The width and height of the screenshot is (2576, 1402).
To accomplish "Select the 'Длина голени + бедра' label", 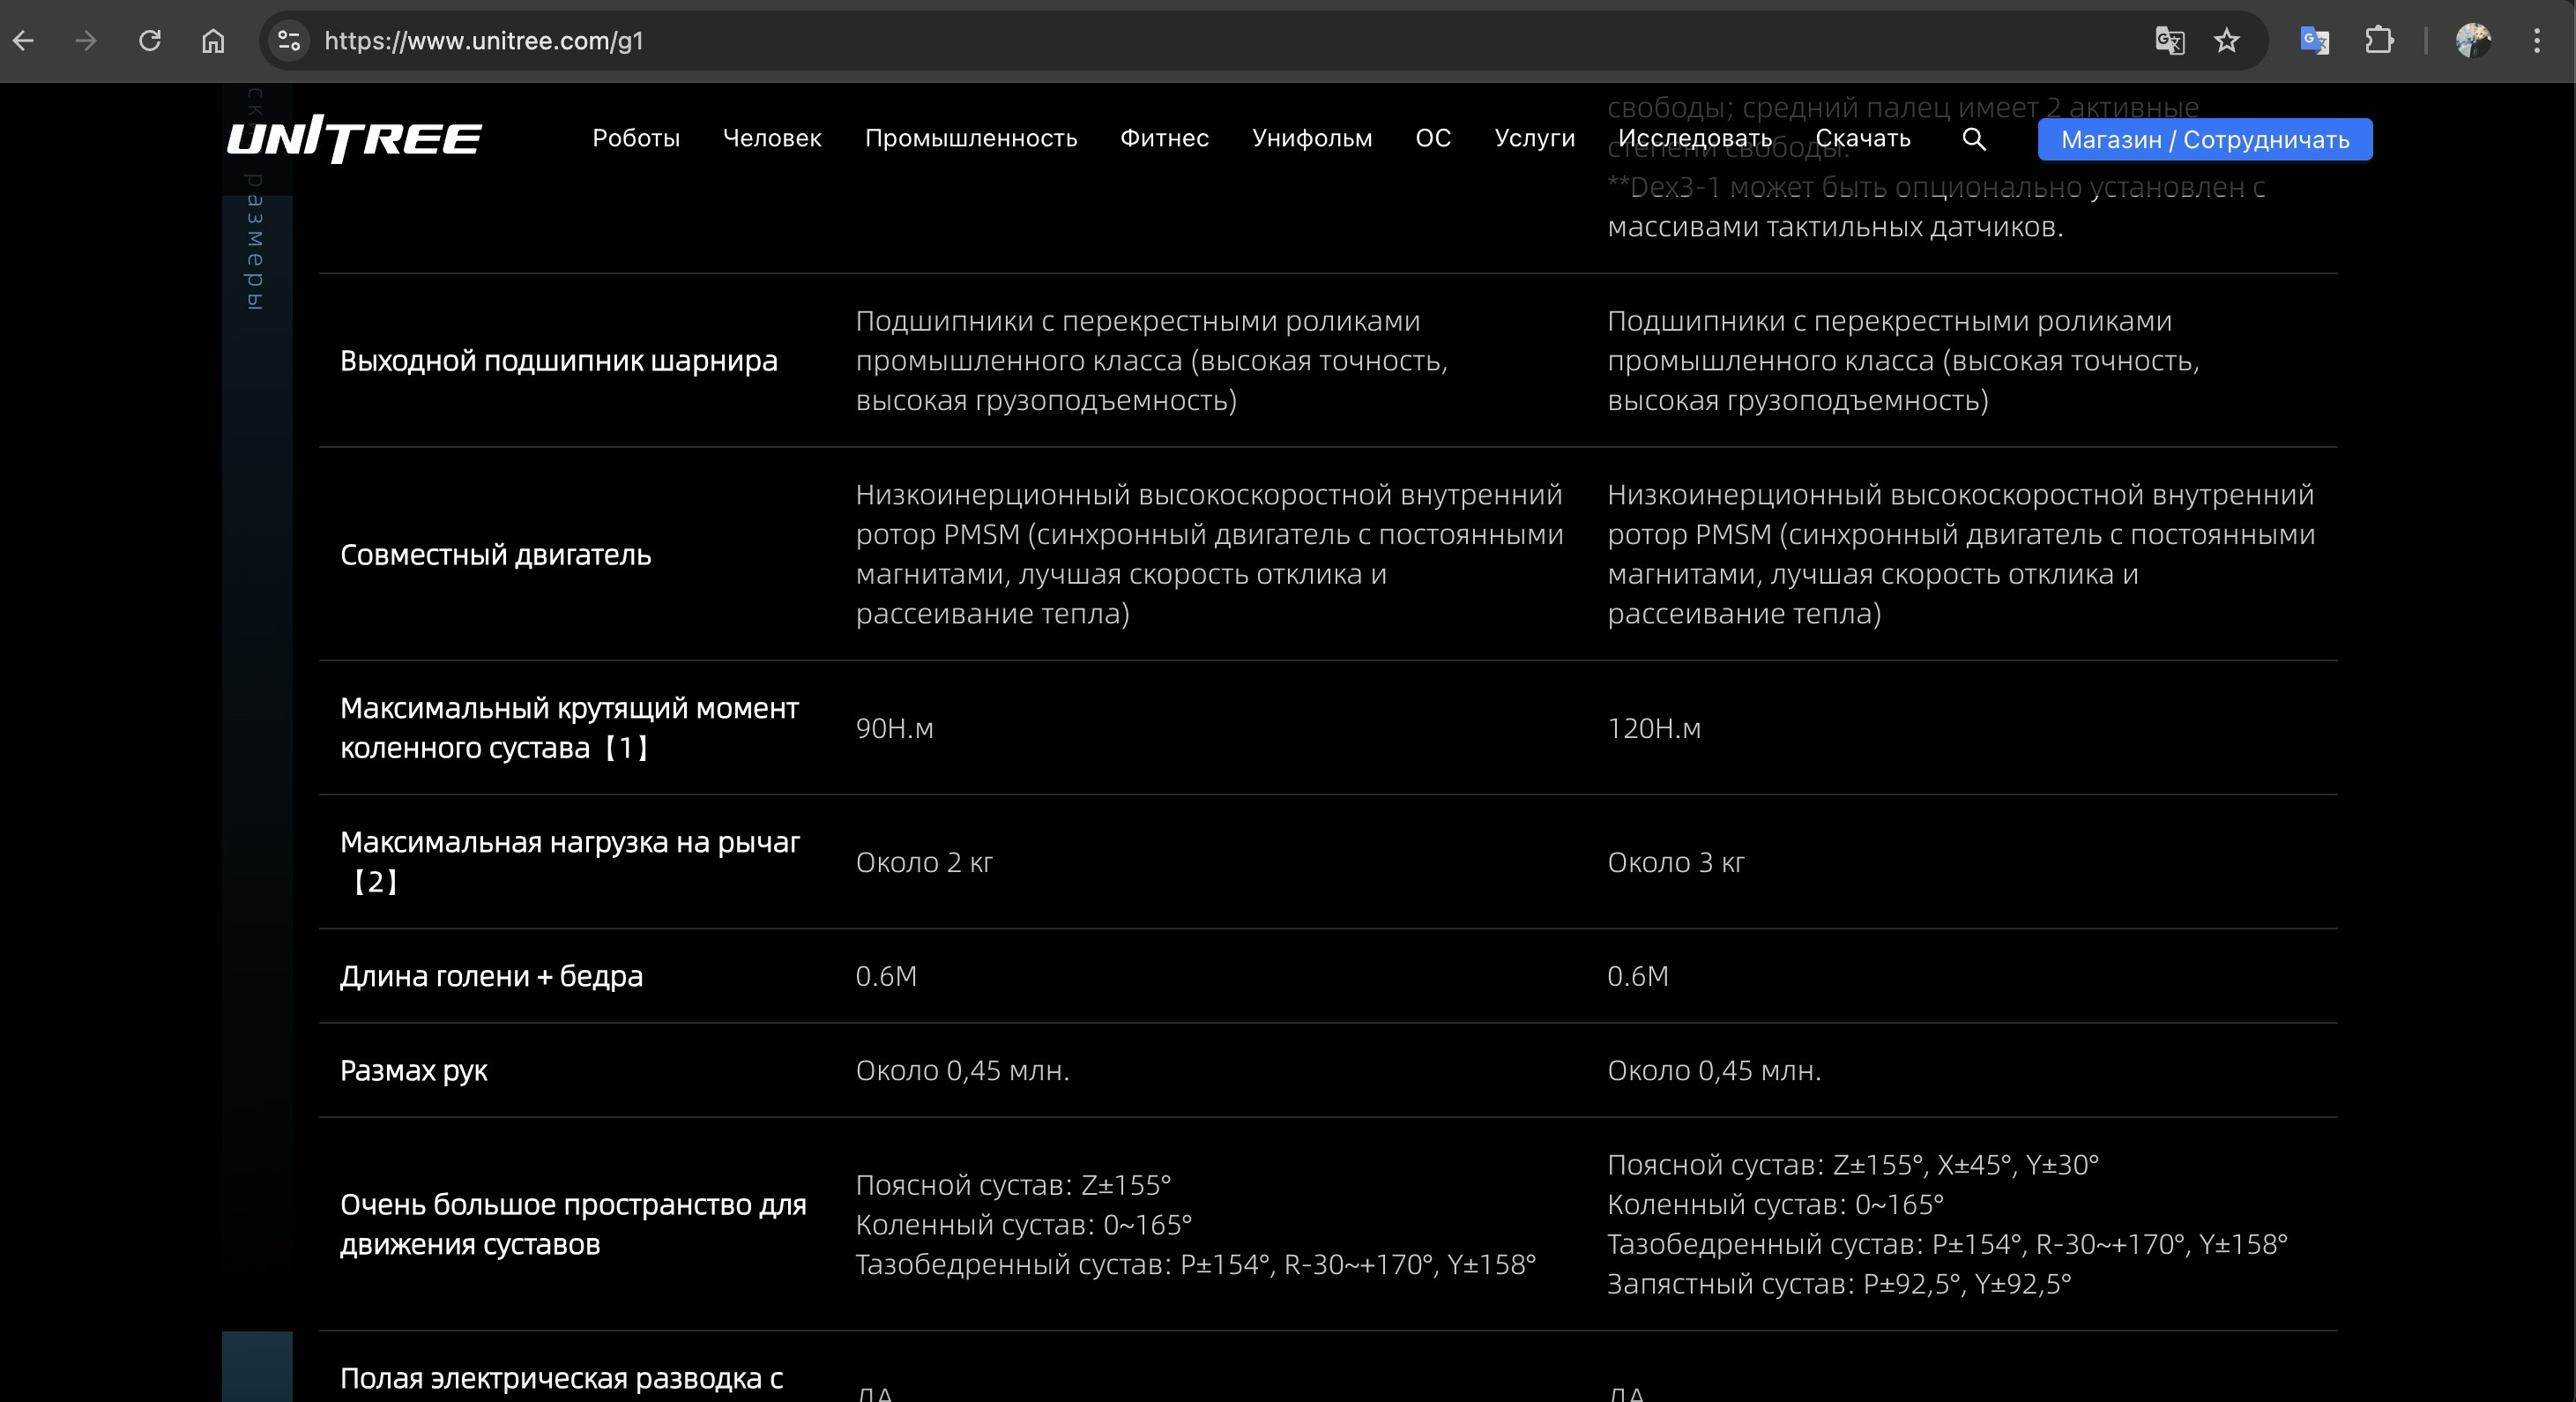I will tap(491, 976).
